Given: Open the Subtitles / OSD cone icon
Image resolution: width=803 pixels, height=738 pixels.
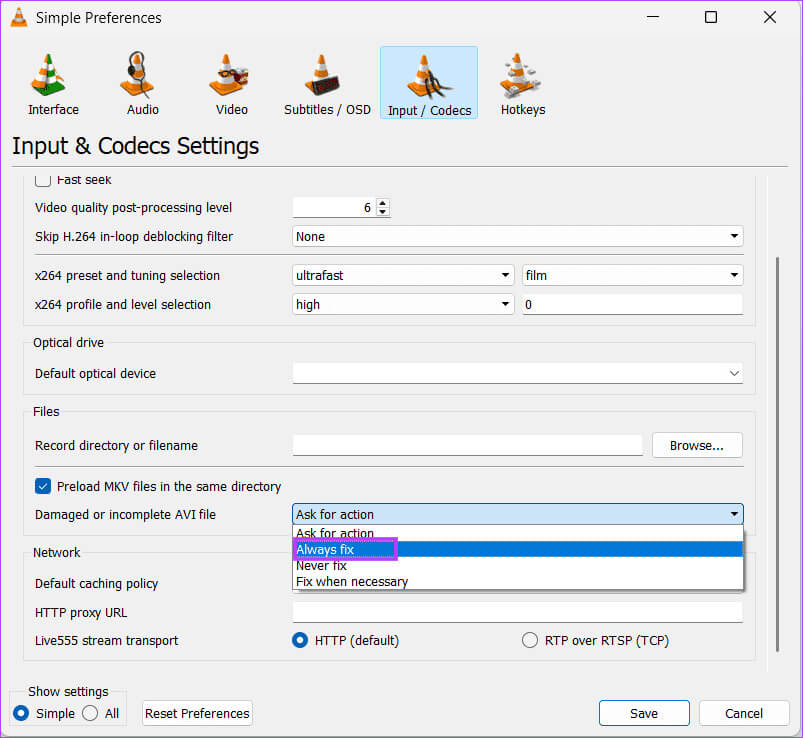Looking at the screenshot, I should [322, 75].
